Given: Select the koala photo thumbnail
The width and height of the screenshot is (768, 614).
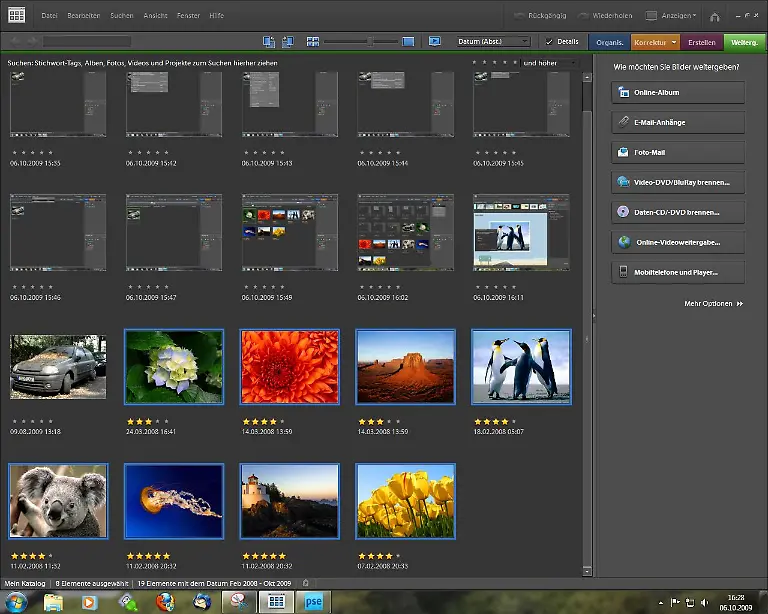Looking at the screenshot, I should [x=58, y=502].
